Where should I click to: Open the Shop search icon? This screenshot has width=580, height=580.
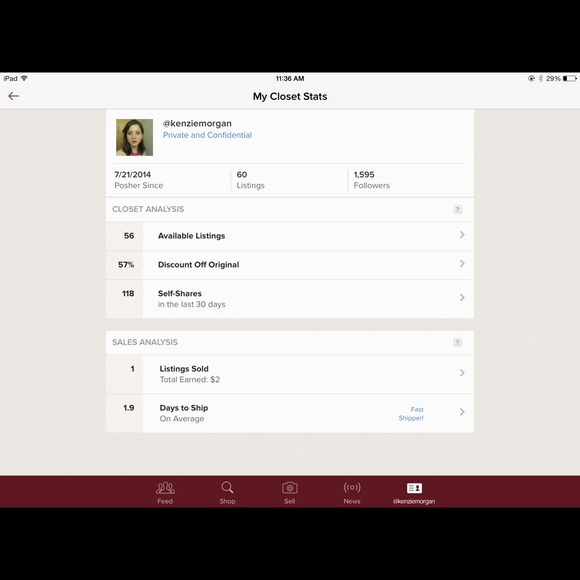tap(227, 488)
